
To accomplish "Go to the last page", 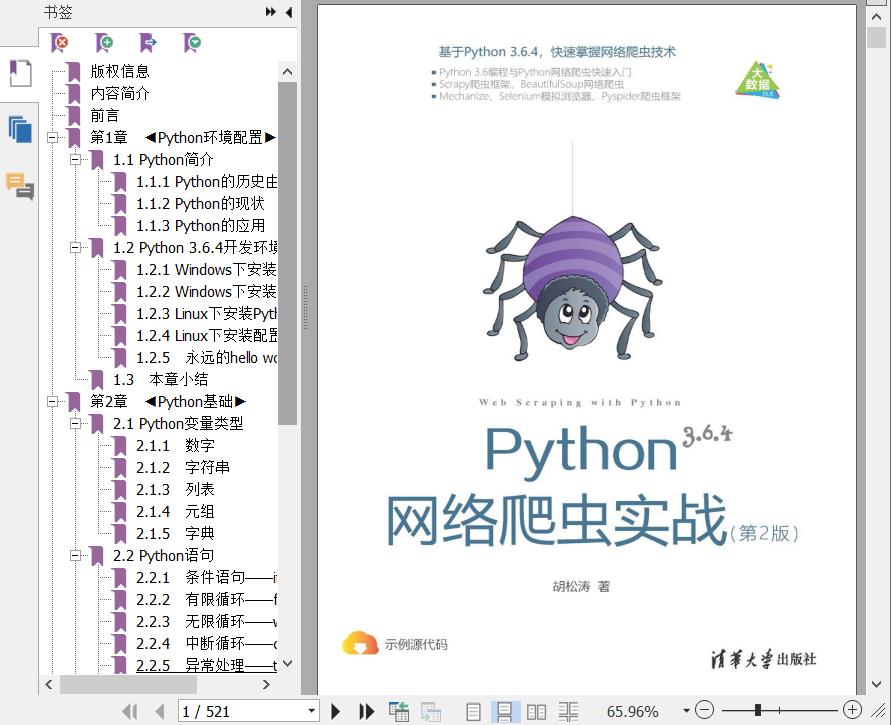I will (366, 711).
